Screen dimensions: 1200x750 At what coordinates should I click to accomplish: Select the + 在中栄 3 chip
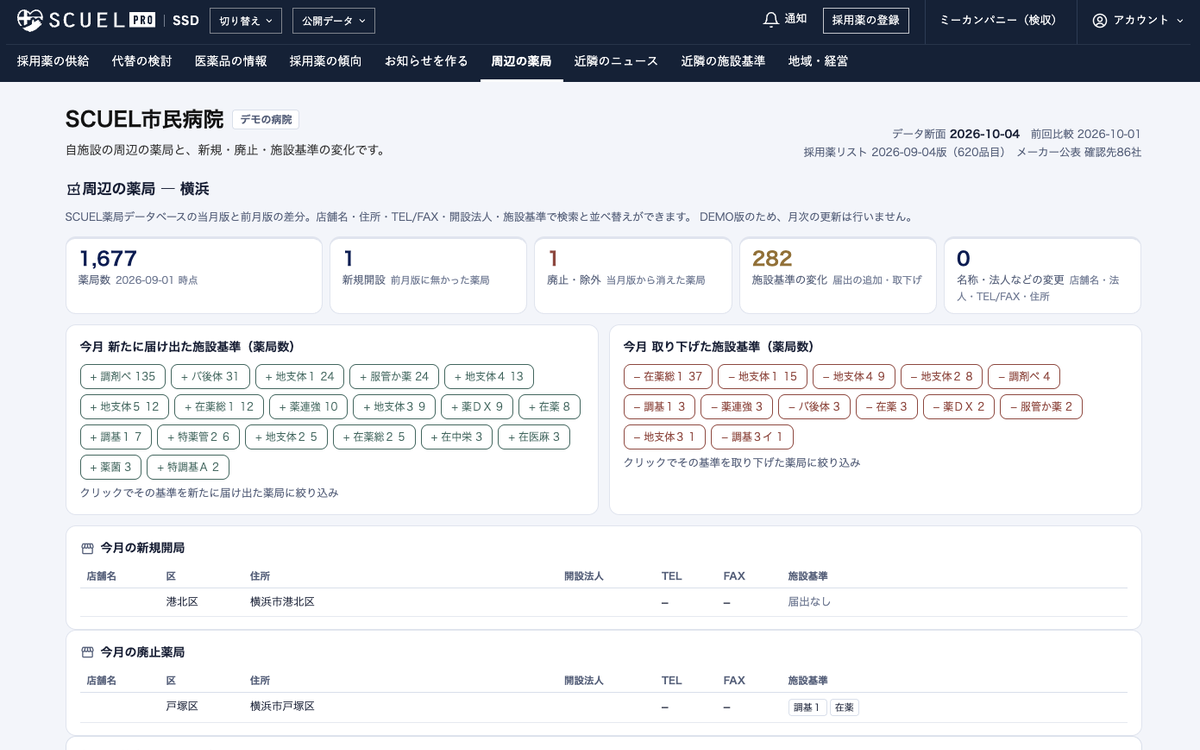click(x=457, y=437)
